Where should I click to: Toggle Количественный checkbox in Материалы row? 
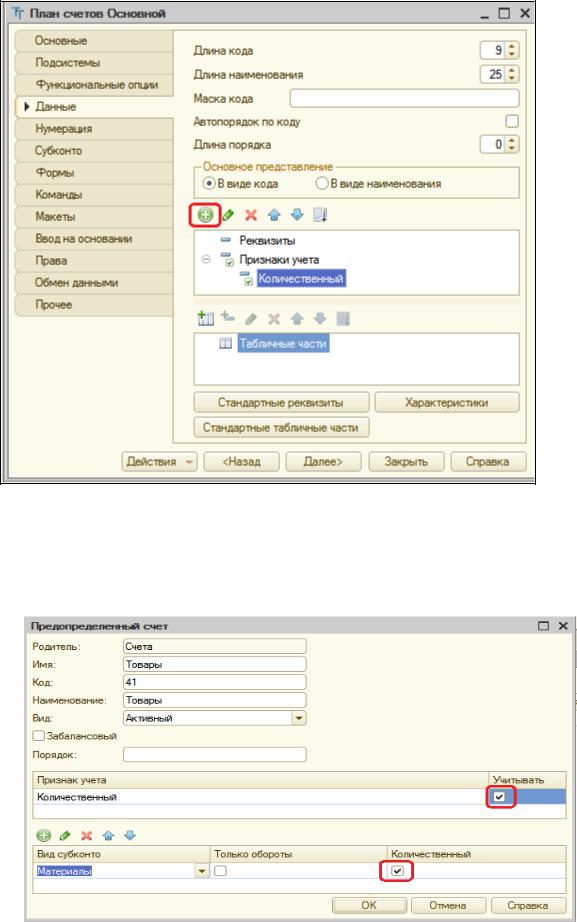[x=398, y=871]
